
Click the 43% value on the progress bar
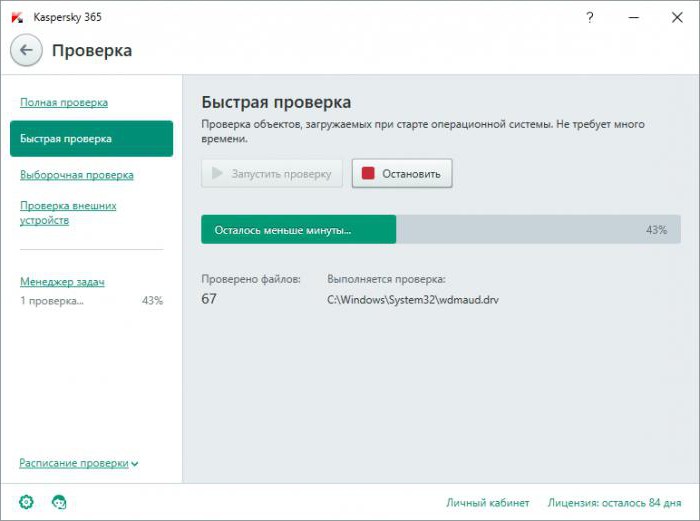coord(656,230)
